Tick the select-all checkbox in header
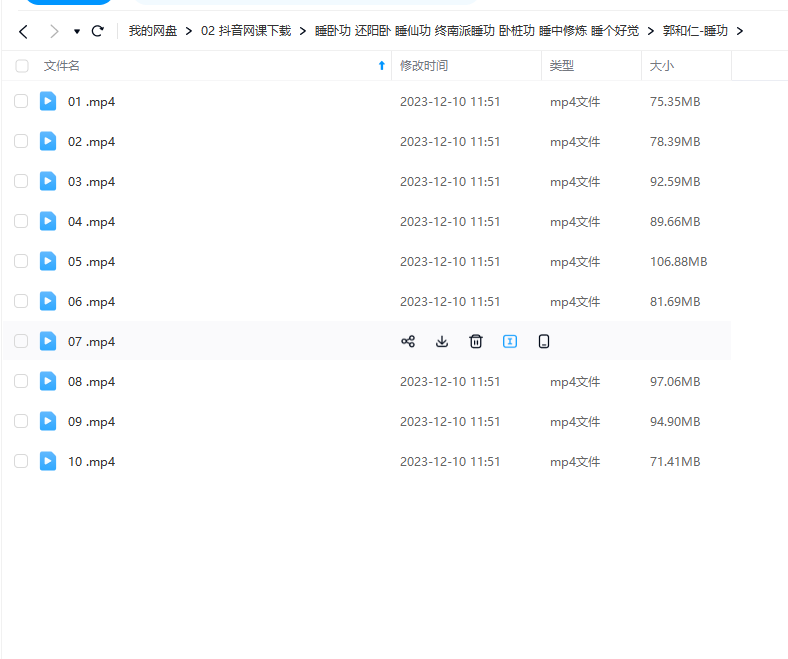The image size is (788, 659). (x=22, y=66)
